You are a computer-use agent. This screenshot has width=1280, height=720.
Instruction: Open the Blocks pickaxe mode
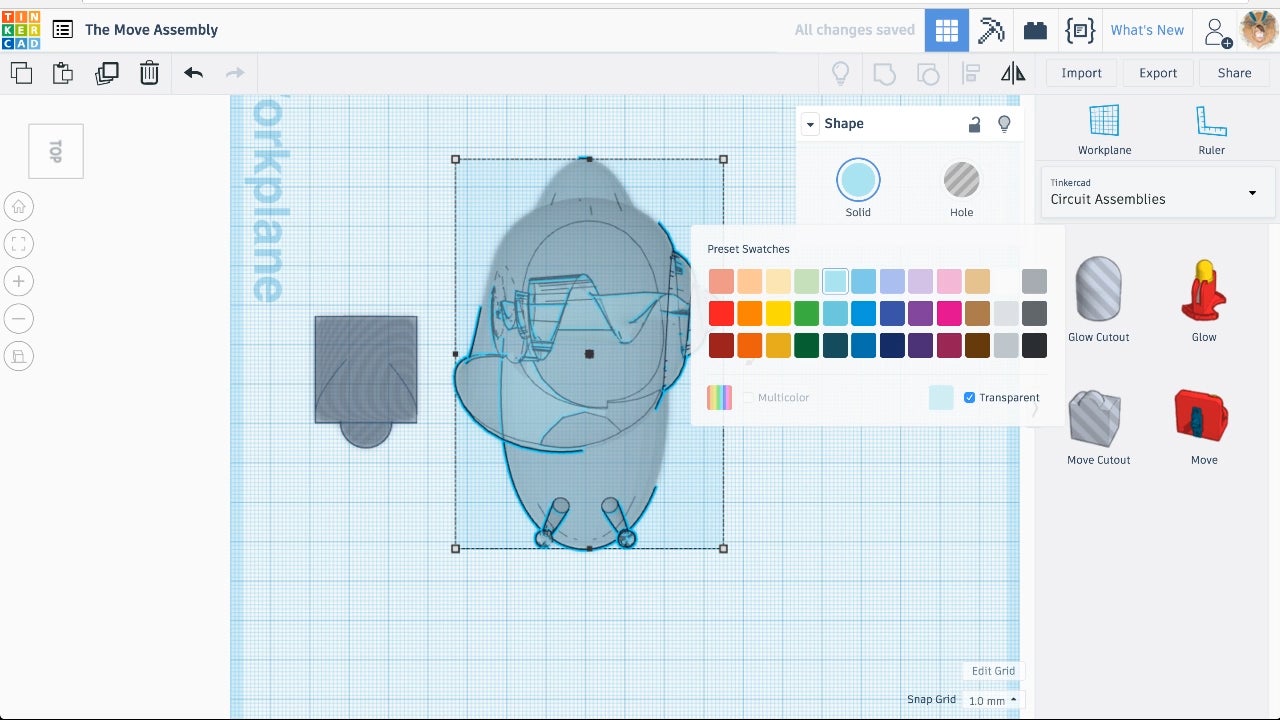(x=991, y=30)
